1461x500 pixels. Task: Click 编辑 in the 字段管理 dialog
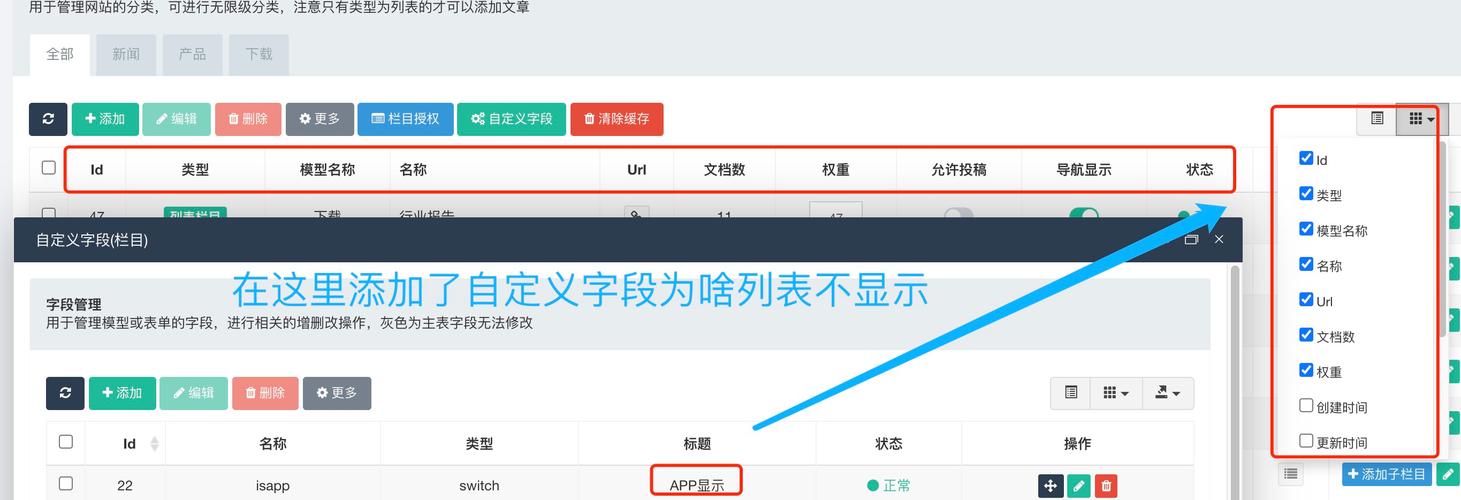(194, 393)
